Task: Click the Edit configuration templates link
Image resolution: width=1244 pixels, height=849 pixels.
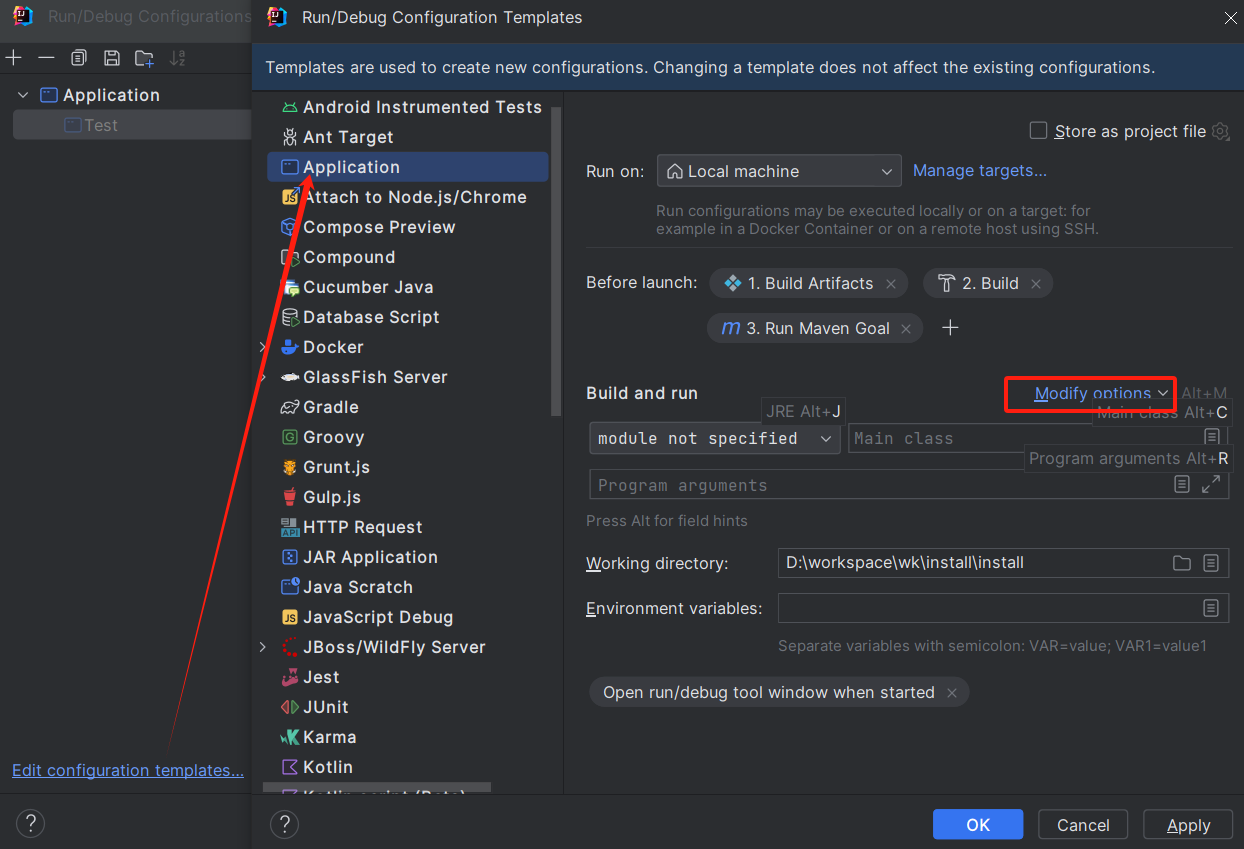Action: click(x=128, y=770)
